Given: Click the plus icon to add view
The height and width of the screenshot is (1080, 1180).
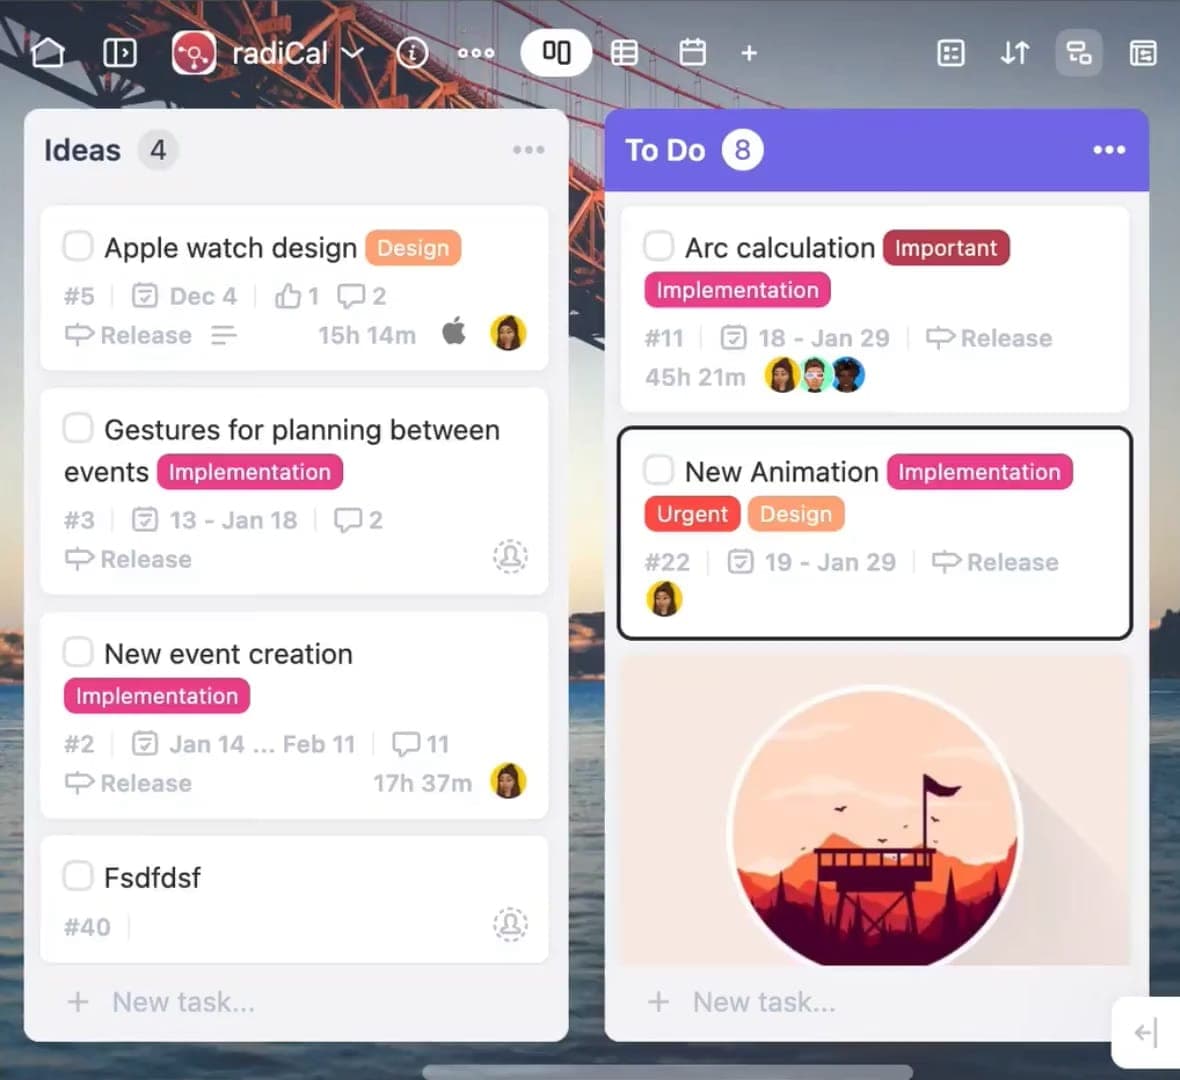Looking at the screenshot, I should 749,52.
